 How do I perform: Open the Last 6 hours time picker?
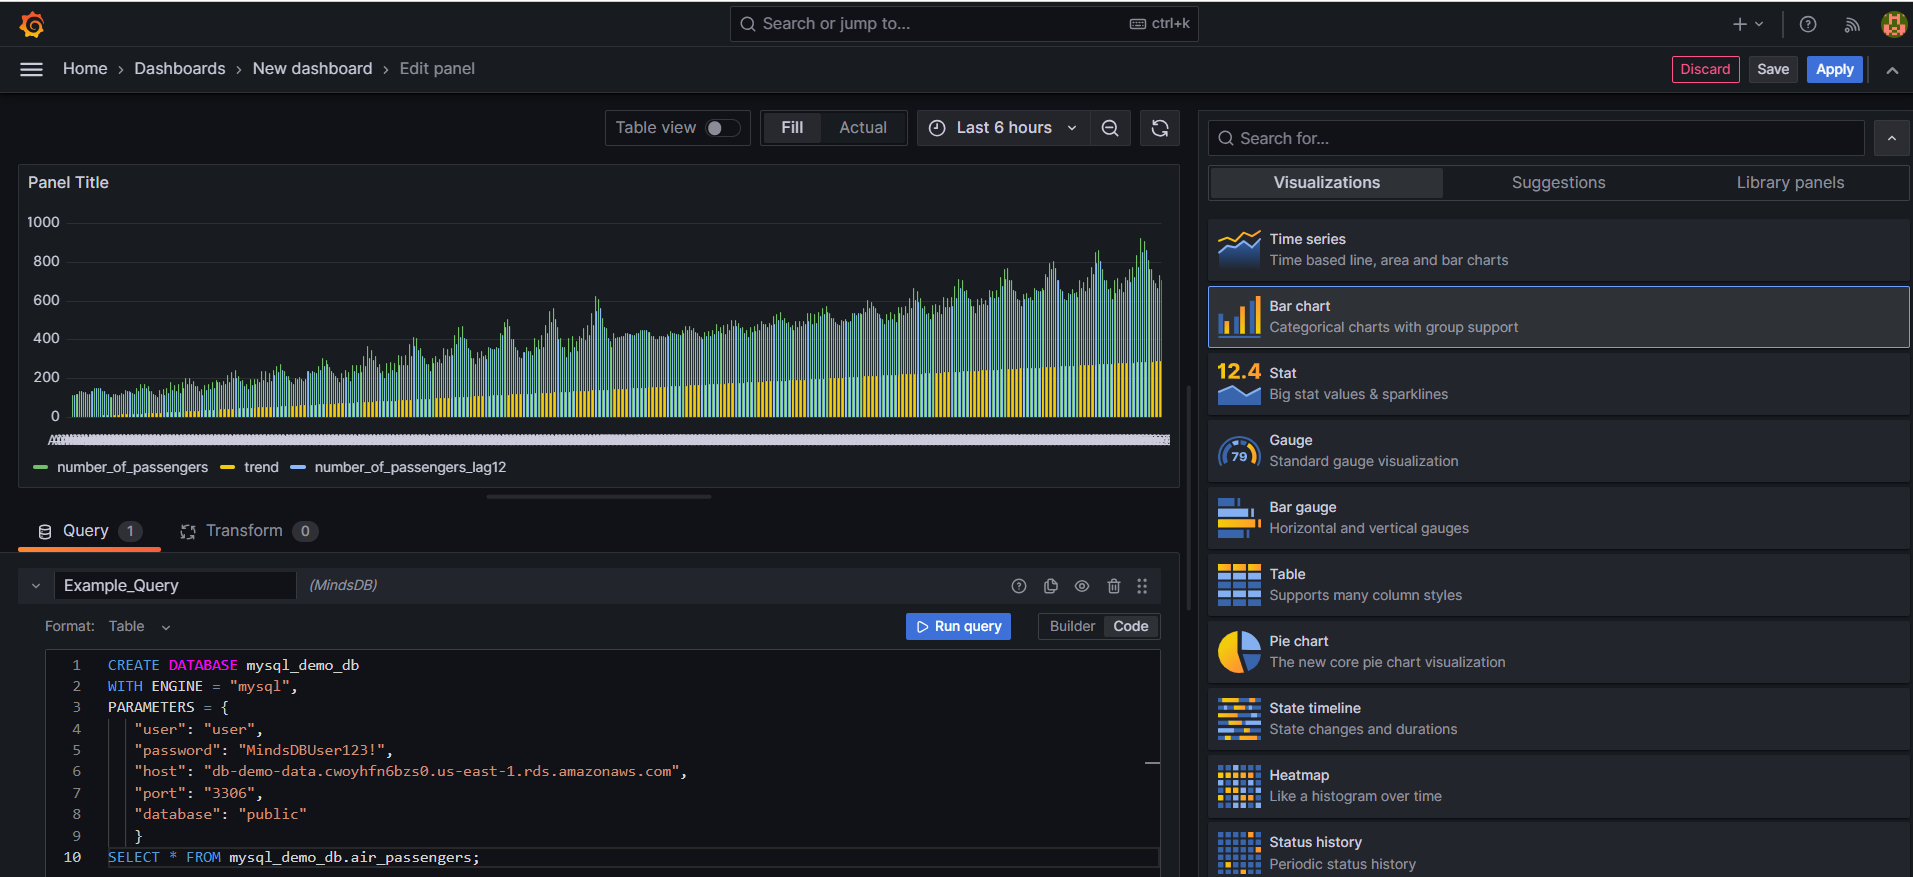pyautogui.click(x=1004, y=128)
